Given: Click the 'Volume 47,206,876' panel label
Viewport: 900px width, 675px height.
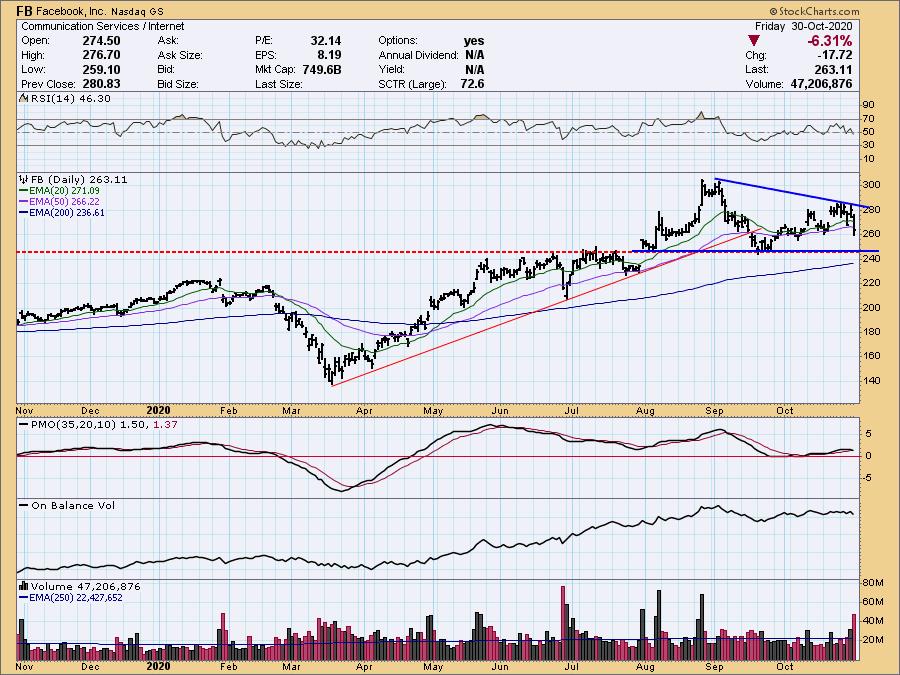Looking at the screenshot, I should (x=86, y=586).
